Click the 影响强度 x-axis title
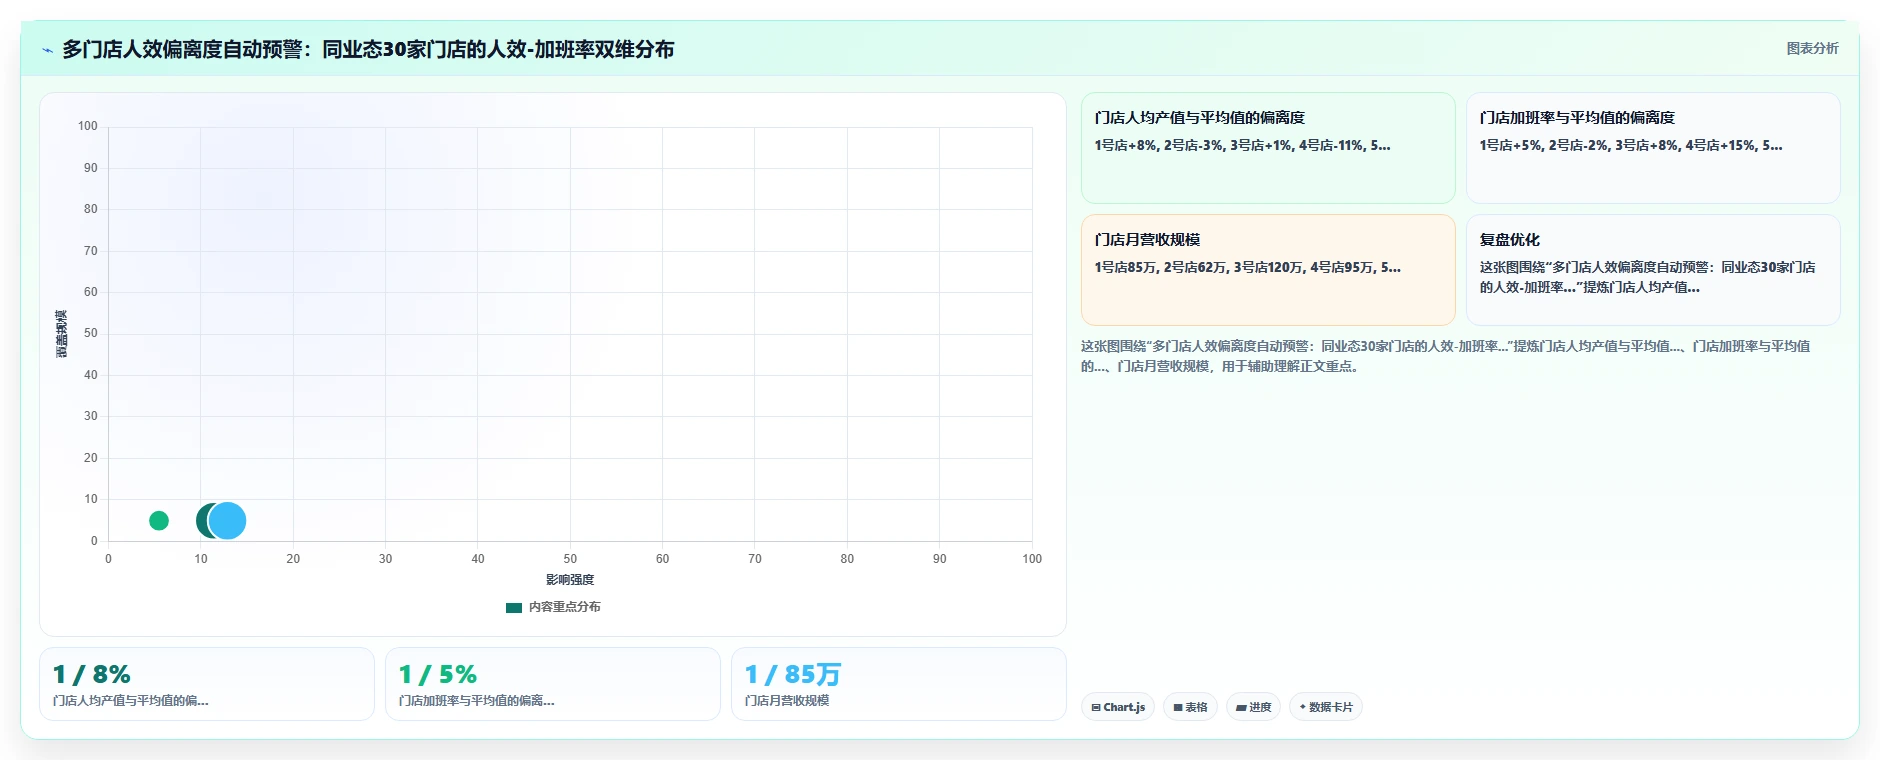 tap(570, 580)
